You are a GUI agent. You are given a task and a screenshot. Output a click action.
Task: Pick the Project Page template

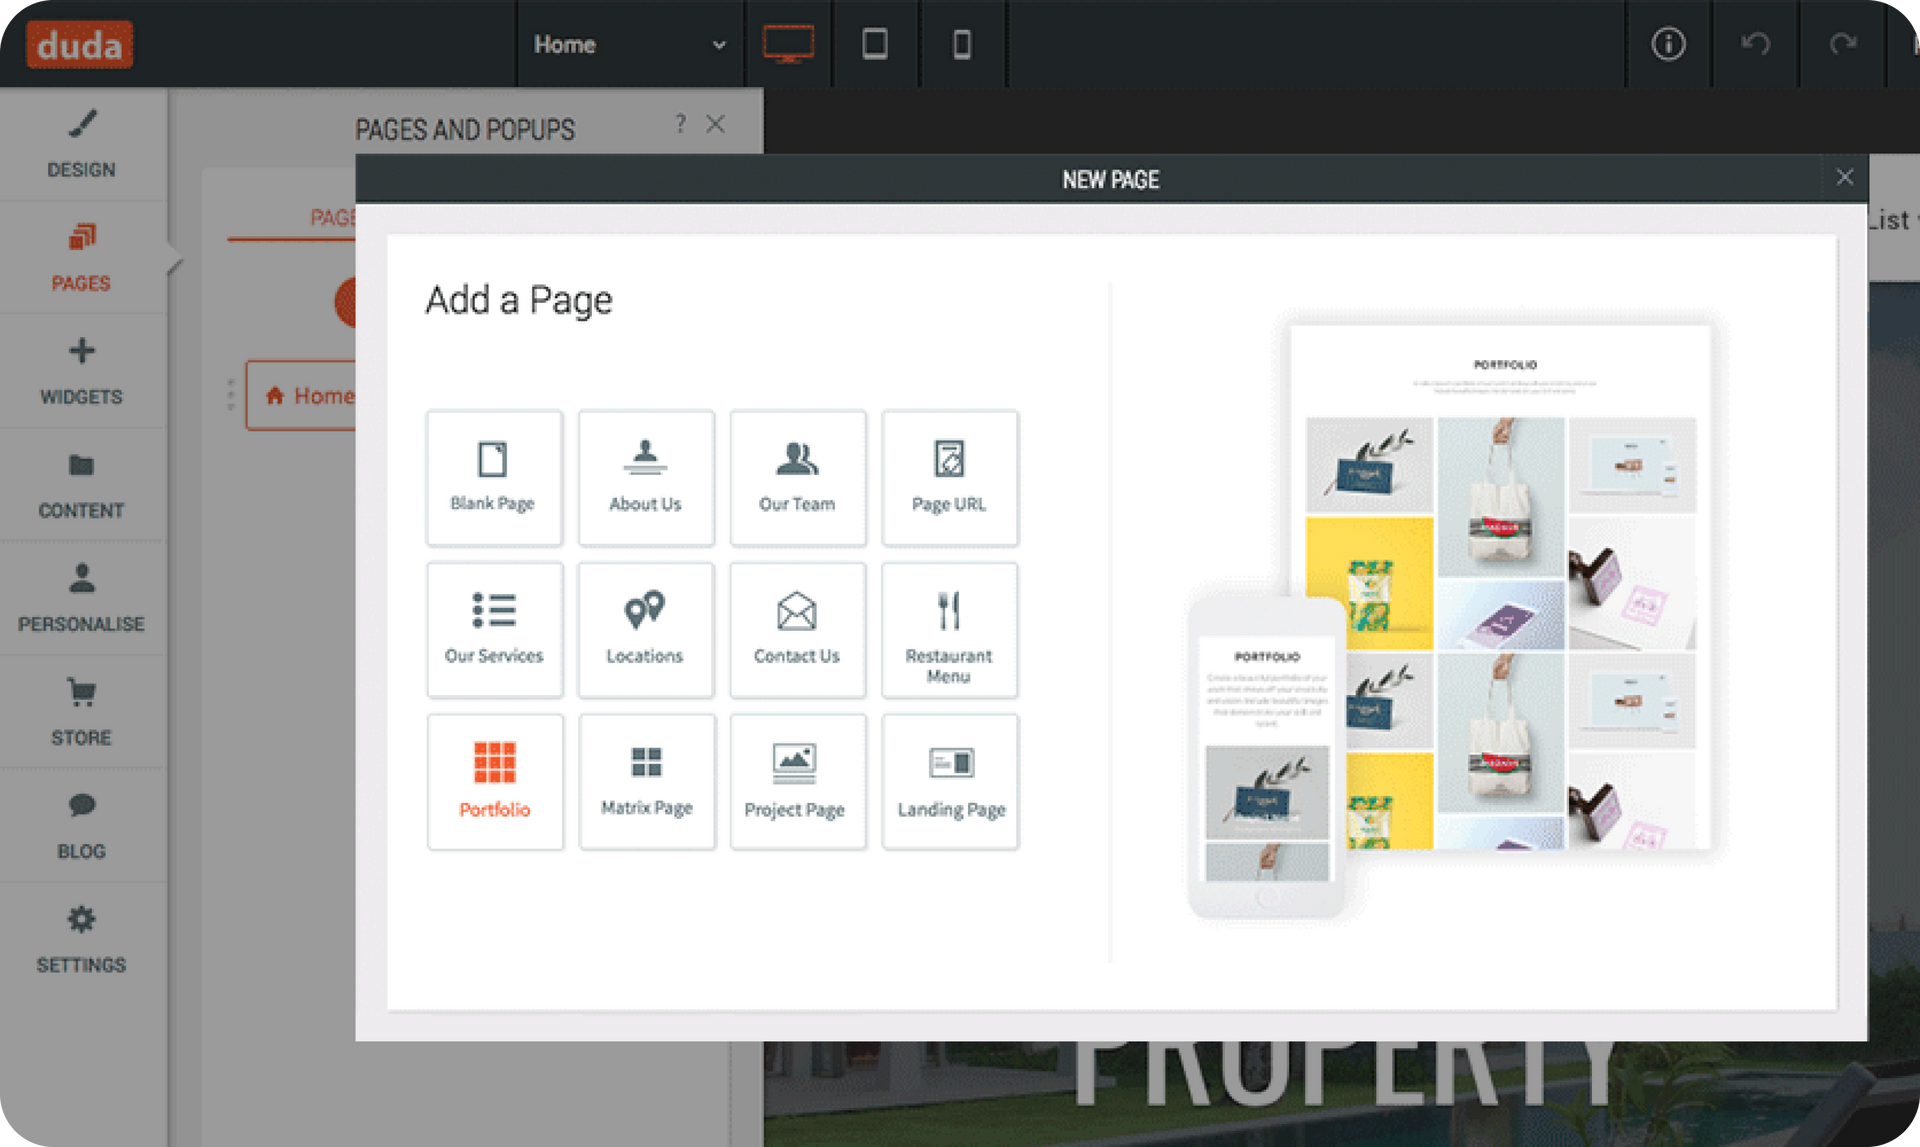(x=798, y=782)
